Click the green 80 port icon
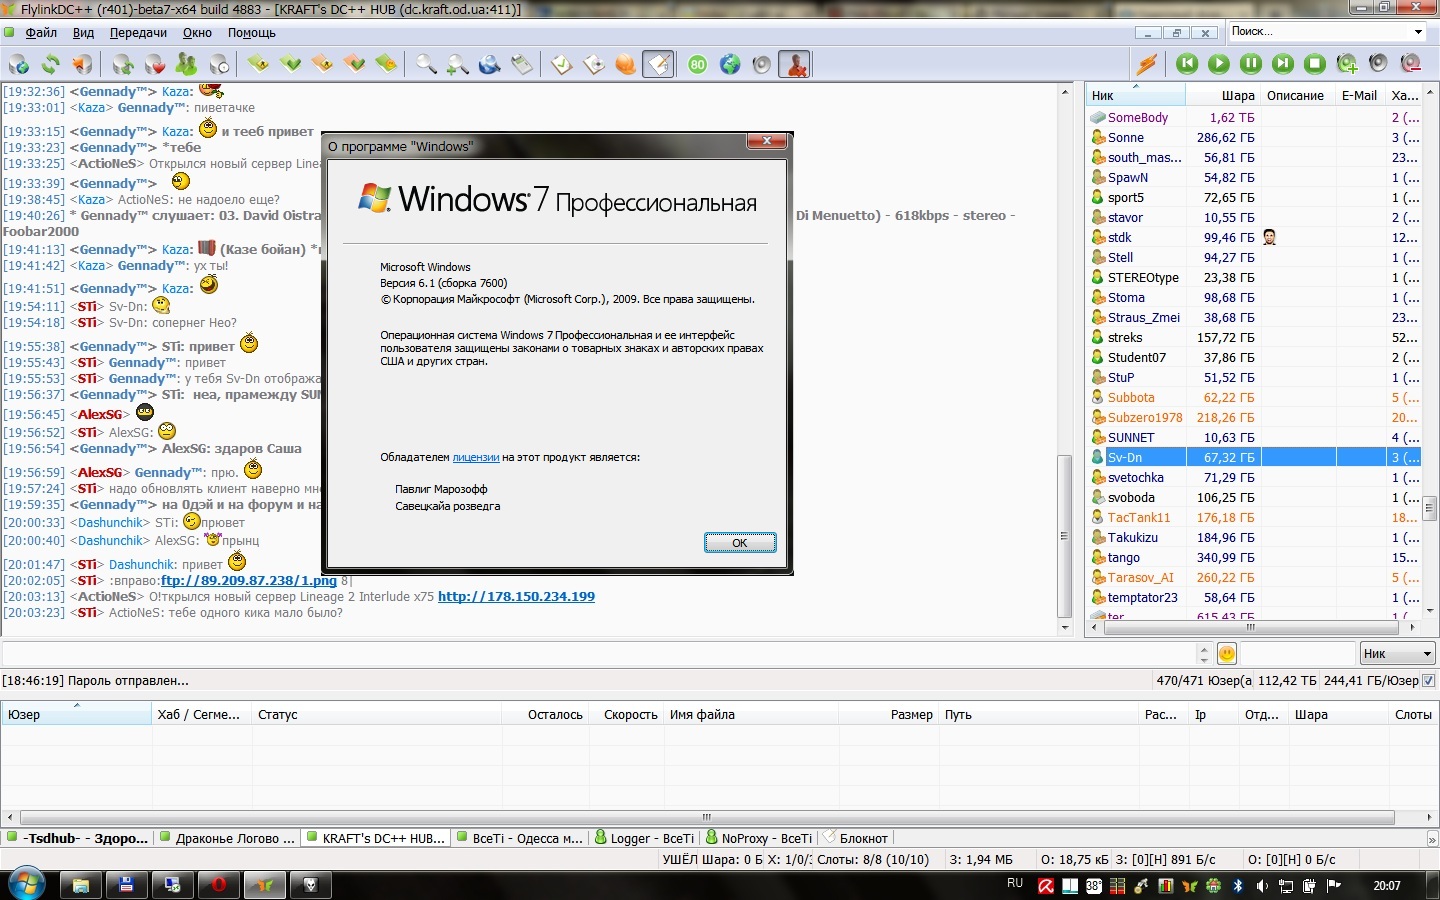This screenshot has height=900, width=1440. [x=698, y=64]
